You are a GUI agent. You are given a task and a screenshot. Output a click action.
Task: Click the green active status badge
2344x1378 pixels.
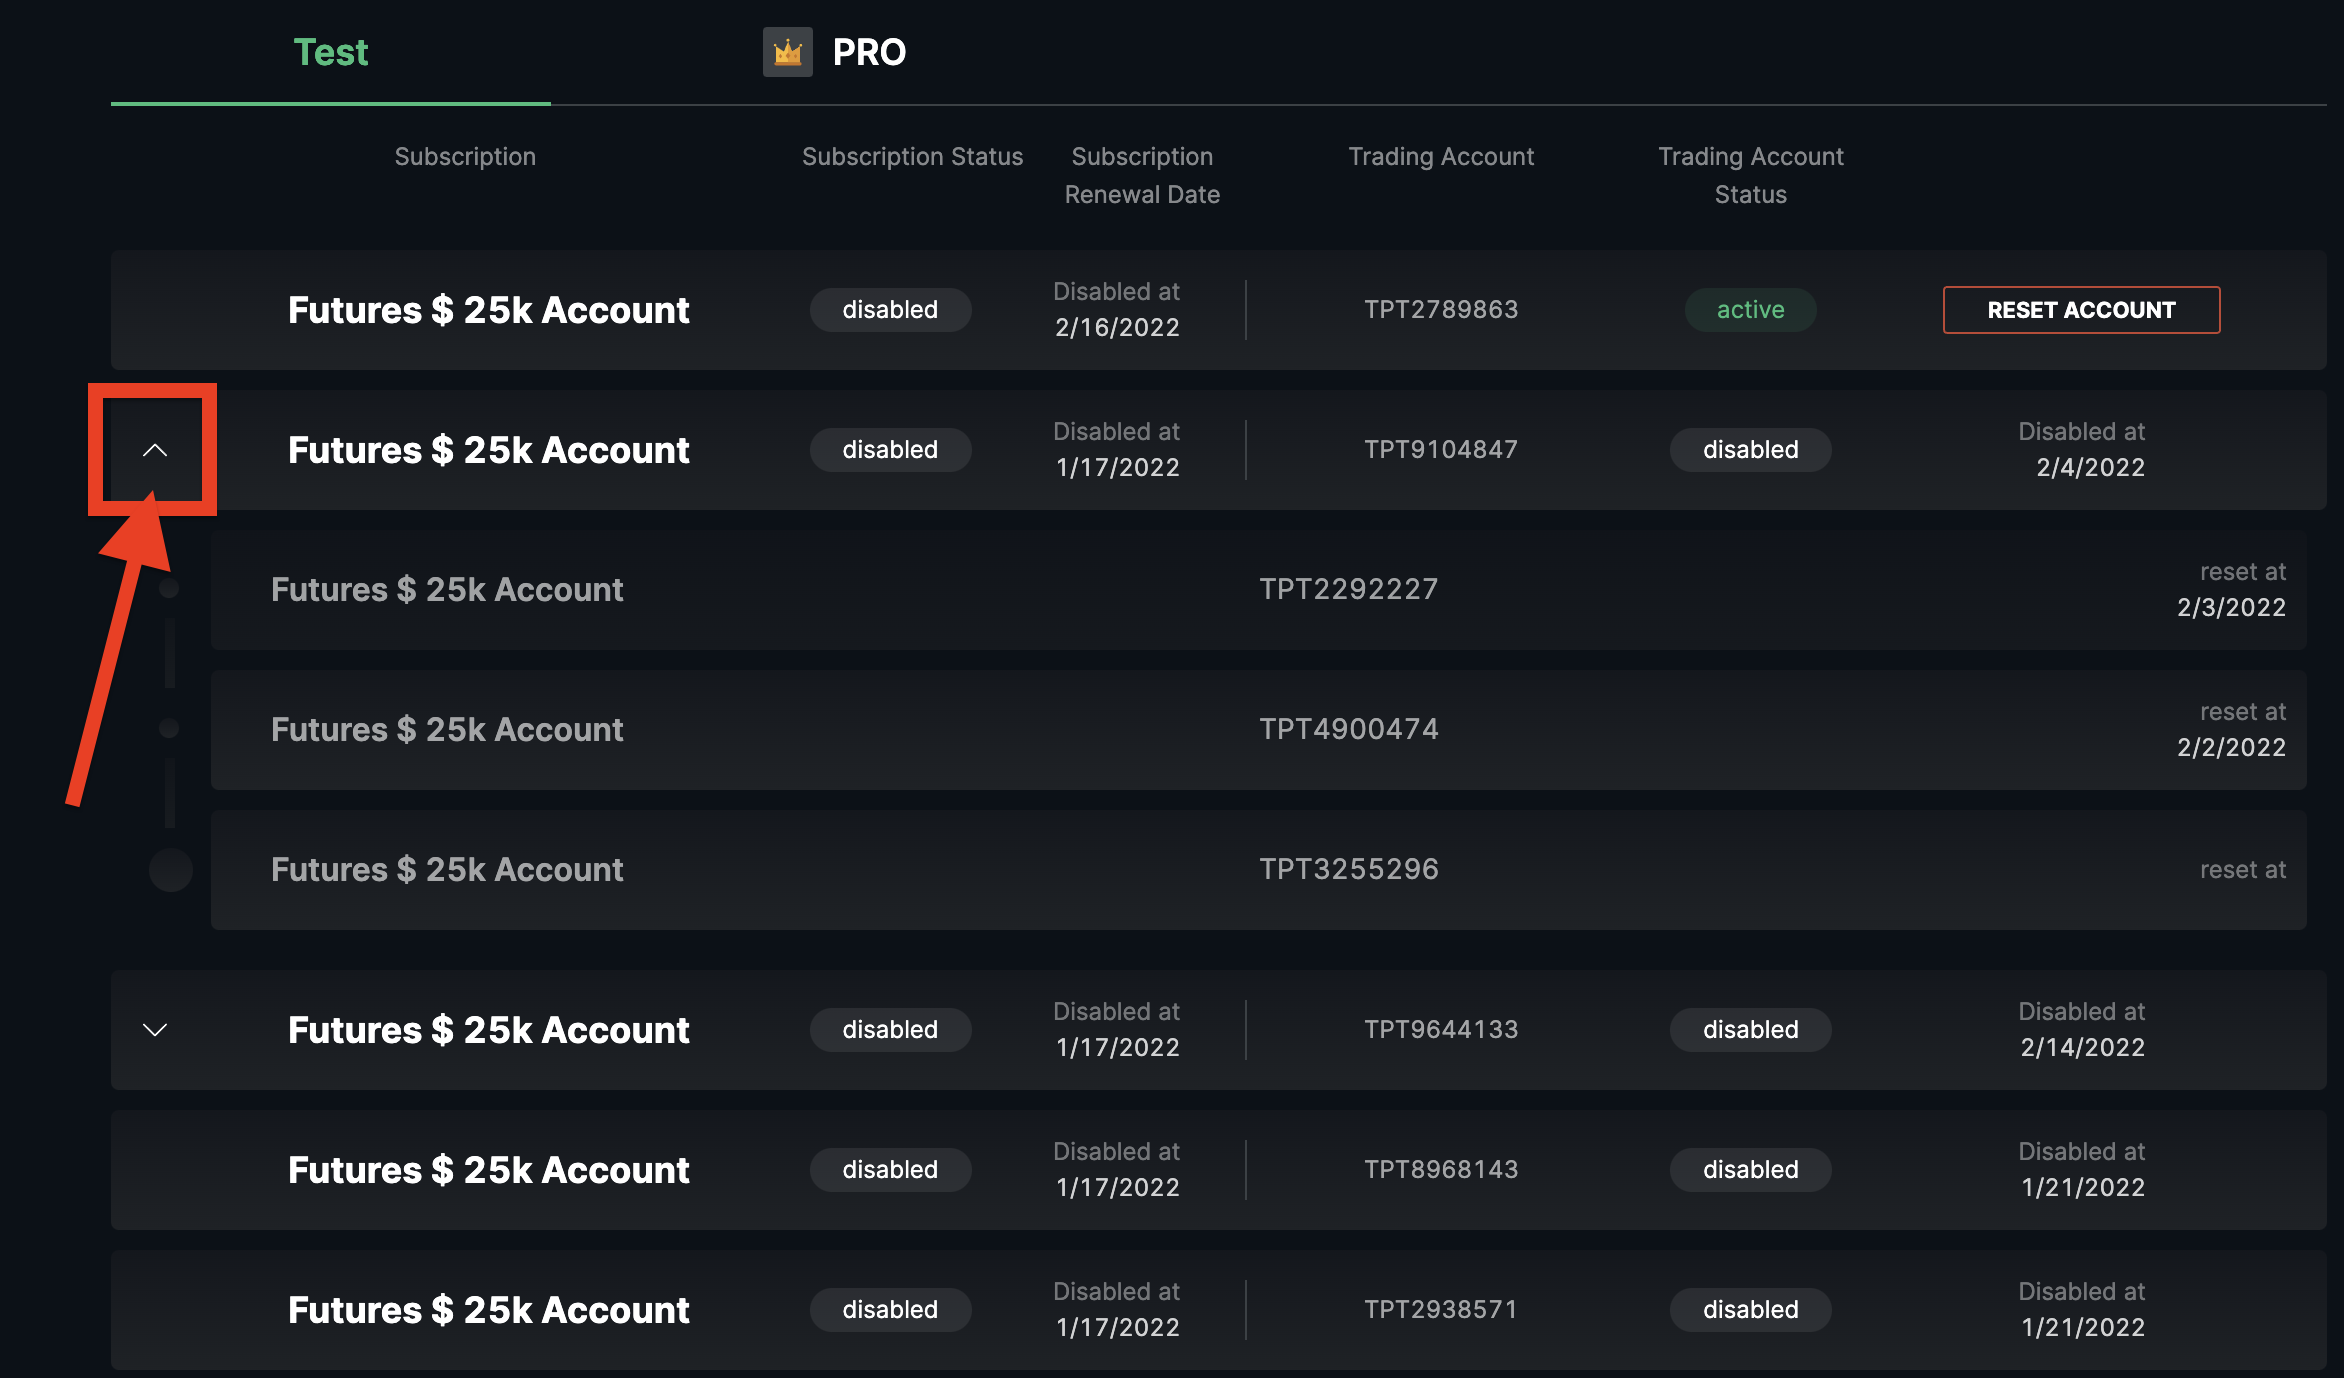pyautogui.click(x=1750, y=310)
